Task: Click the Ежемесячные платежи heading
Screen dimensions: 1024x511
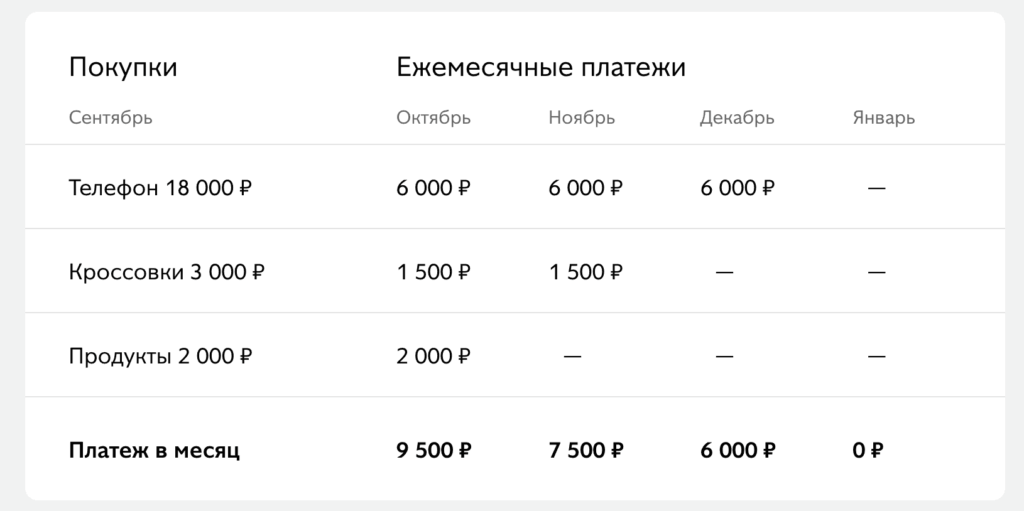Action: (x=541, y=68)
